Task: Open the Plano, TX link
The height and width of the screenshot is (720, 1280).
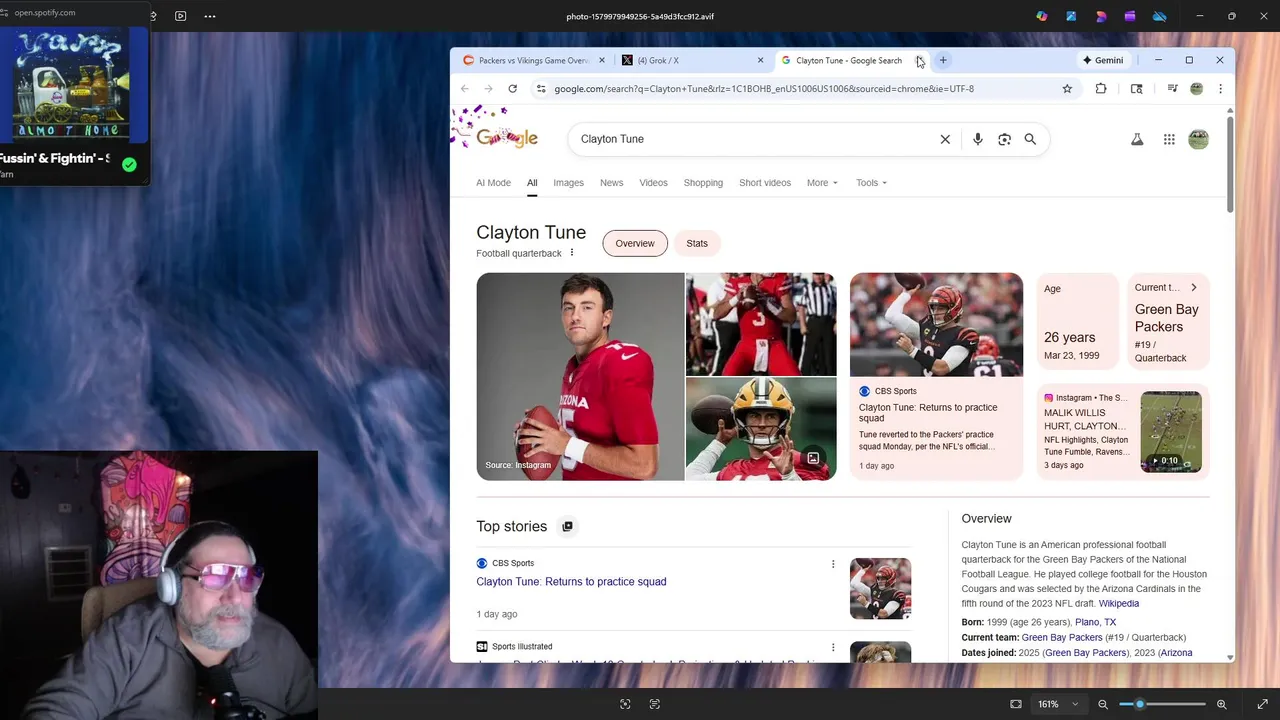Action: tap(1095, 622)
